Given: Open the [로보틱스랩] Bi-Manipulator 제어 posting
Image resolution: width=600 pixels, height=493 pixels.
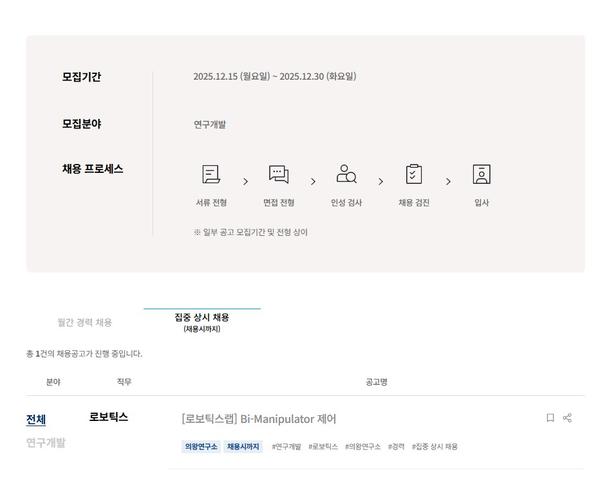Looking at the screenshot, I should 259,419.
